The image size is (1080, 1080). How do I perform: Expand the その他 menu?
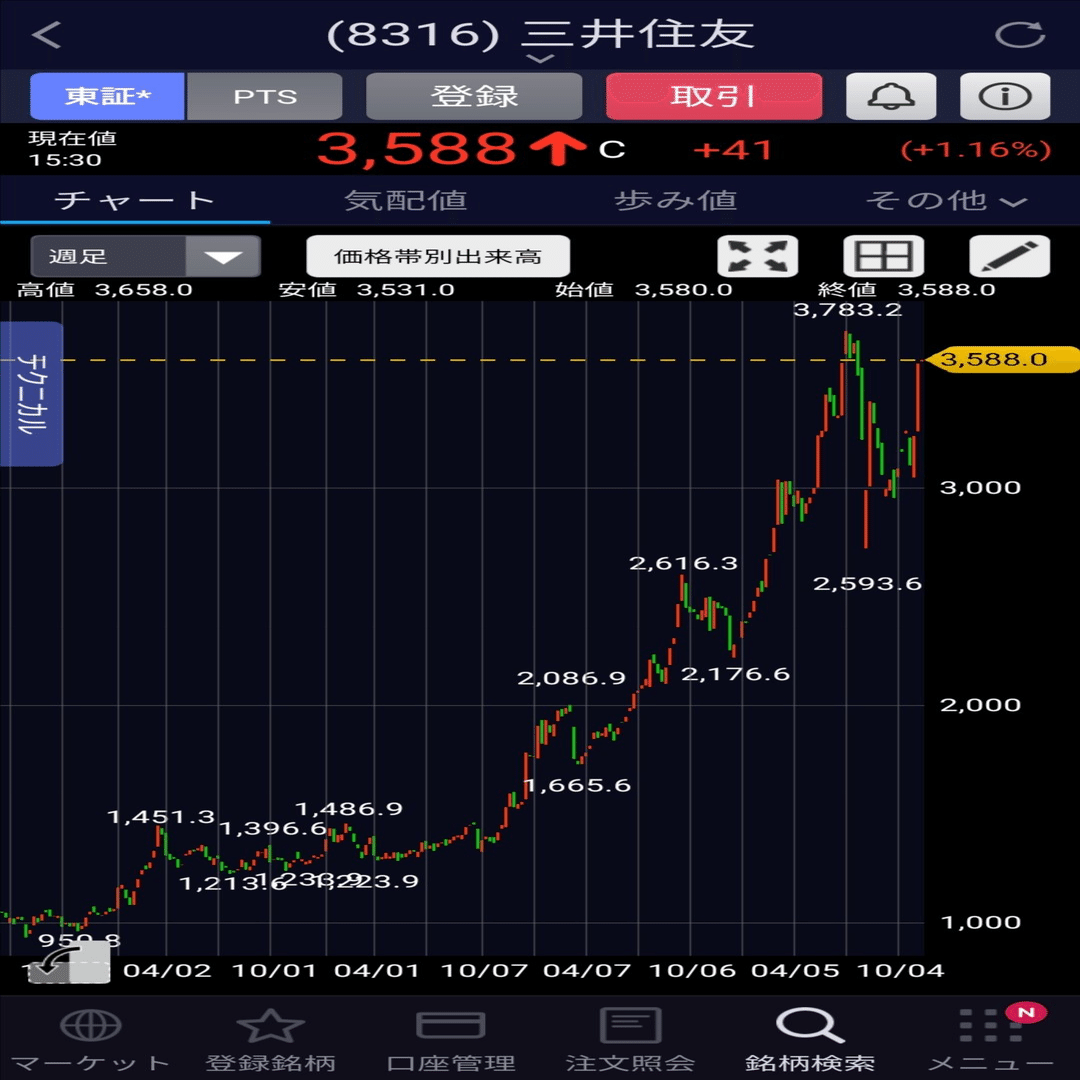(x=946, y=200)
